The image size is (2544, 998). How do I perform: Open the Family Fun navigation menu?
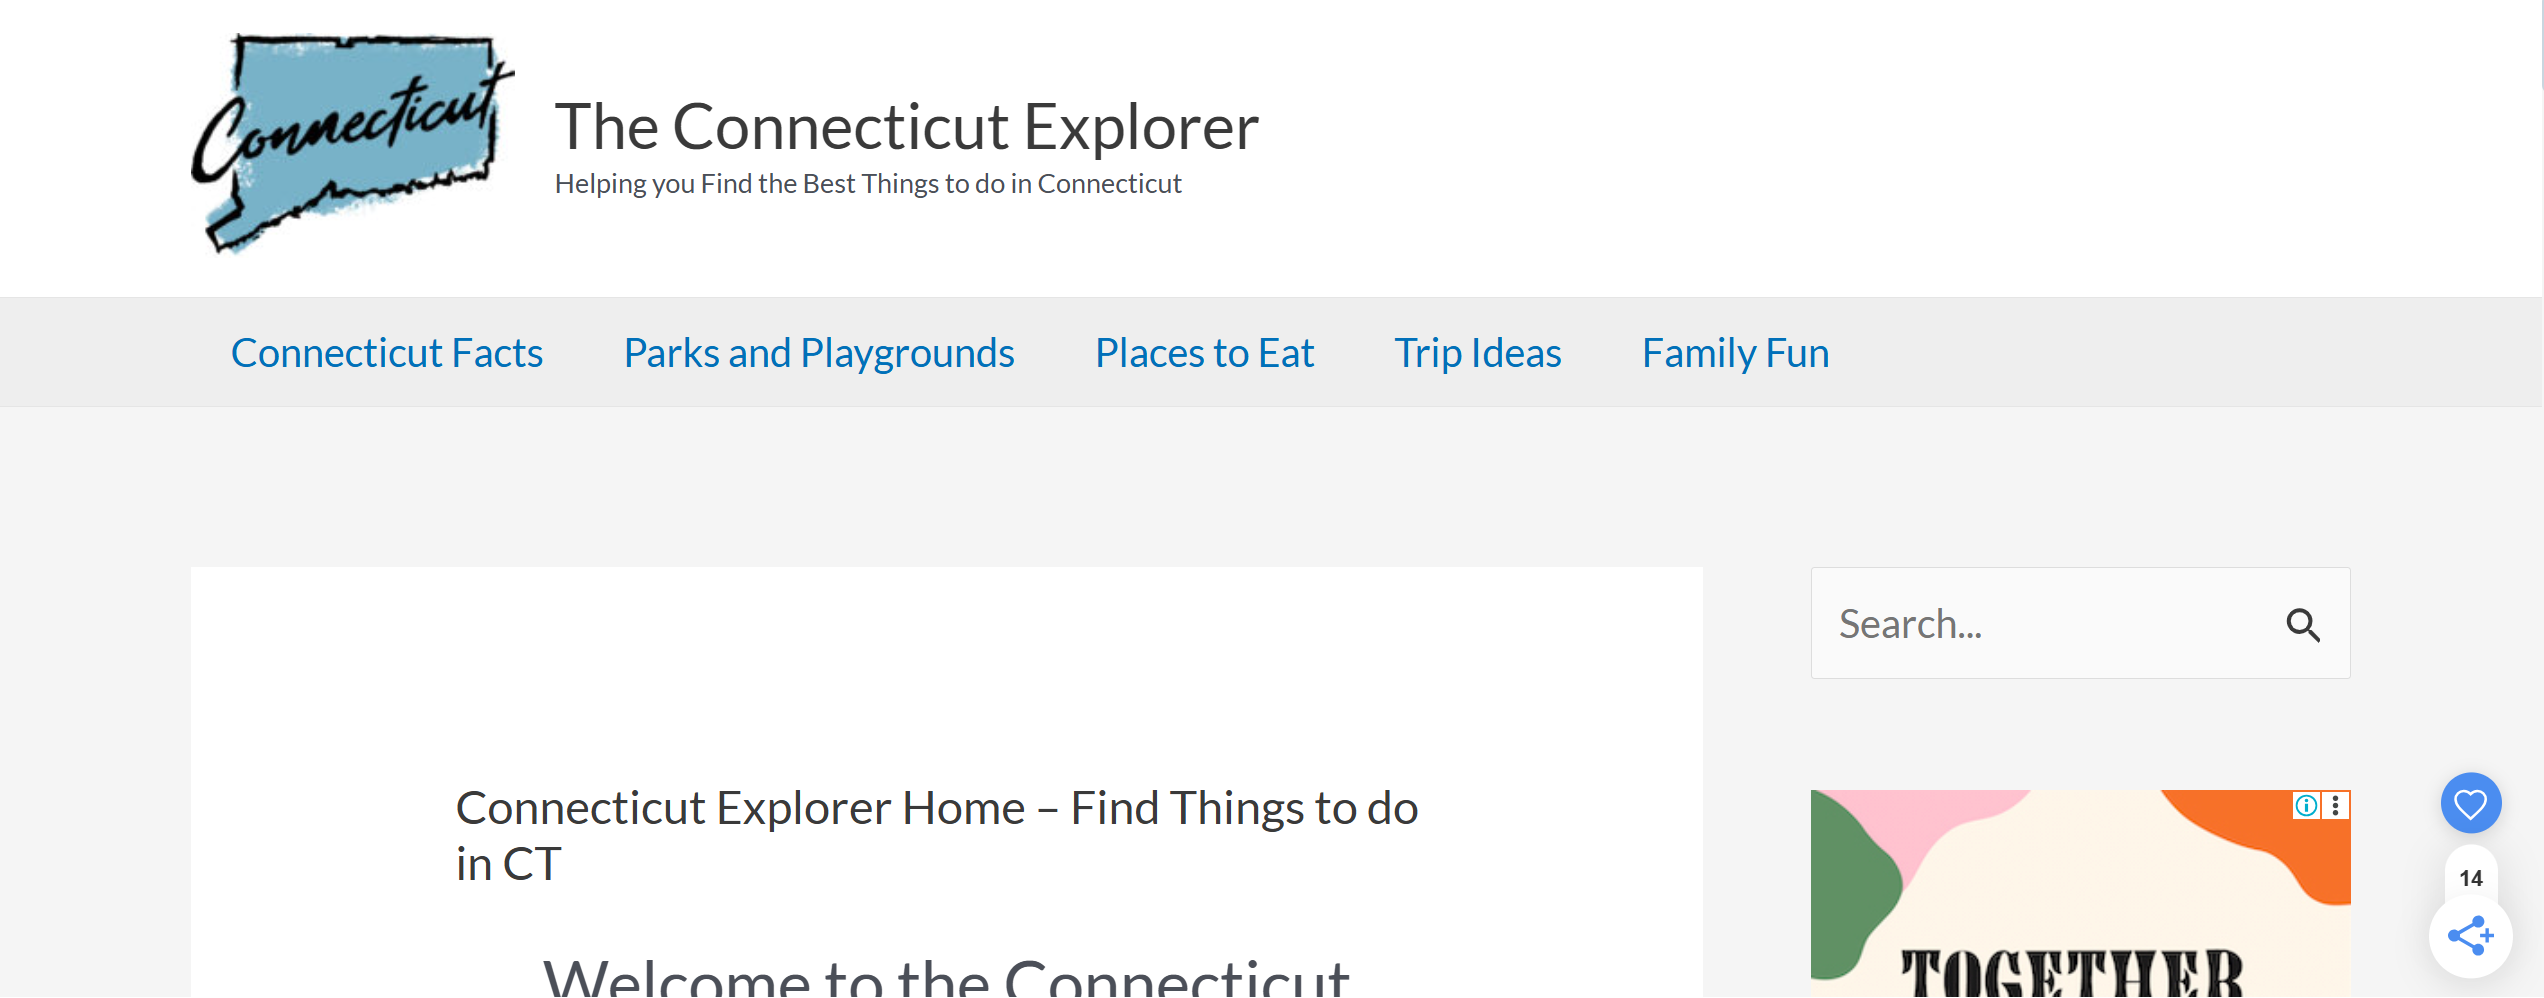pyautogui.click(x=1734, y=352)
